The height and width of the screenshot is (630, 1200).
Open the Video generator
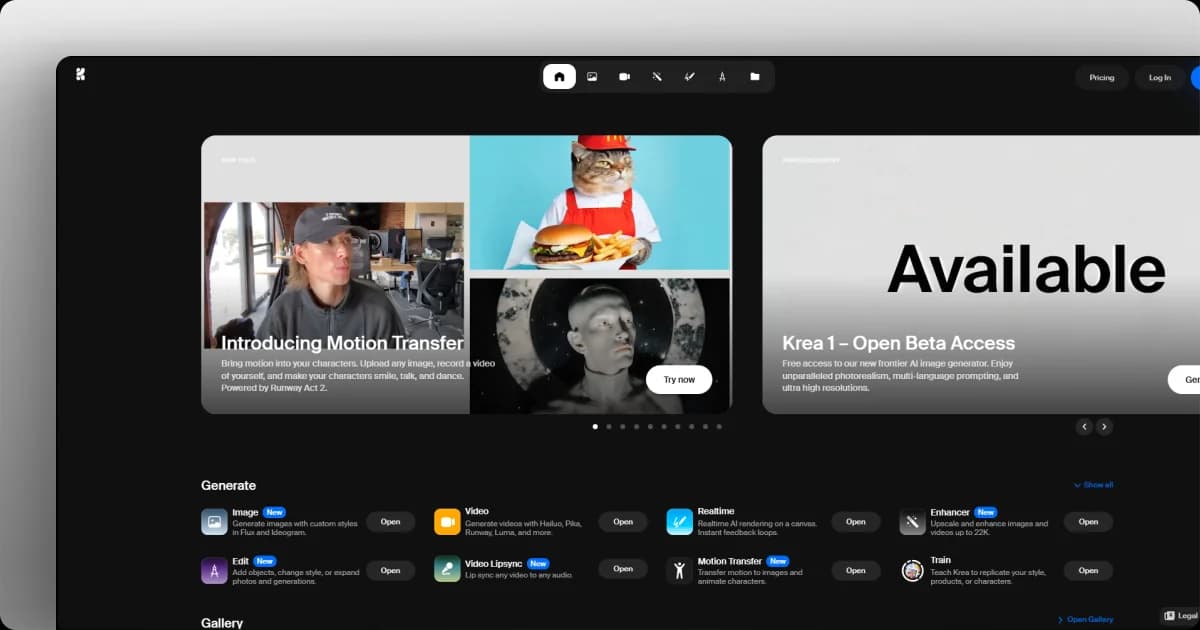point(623,522)
